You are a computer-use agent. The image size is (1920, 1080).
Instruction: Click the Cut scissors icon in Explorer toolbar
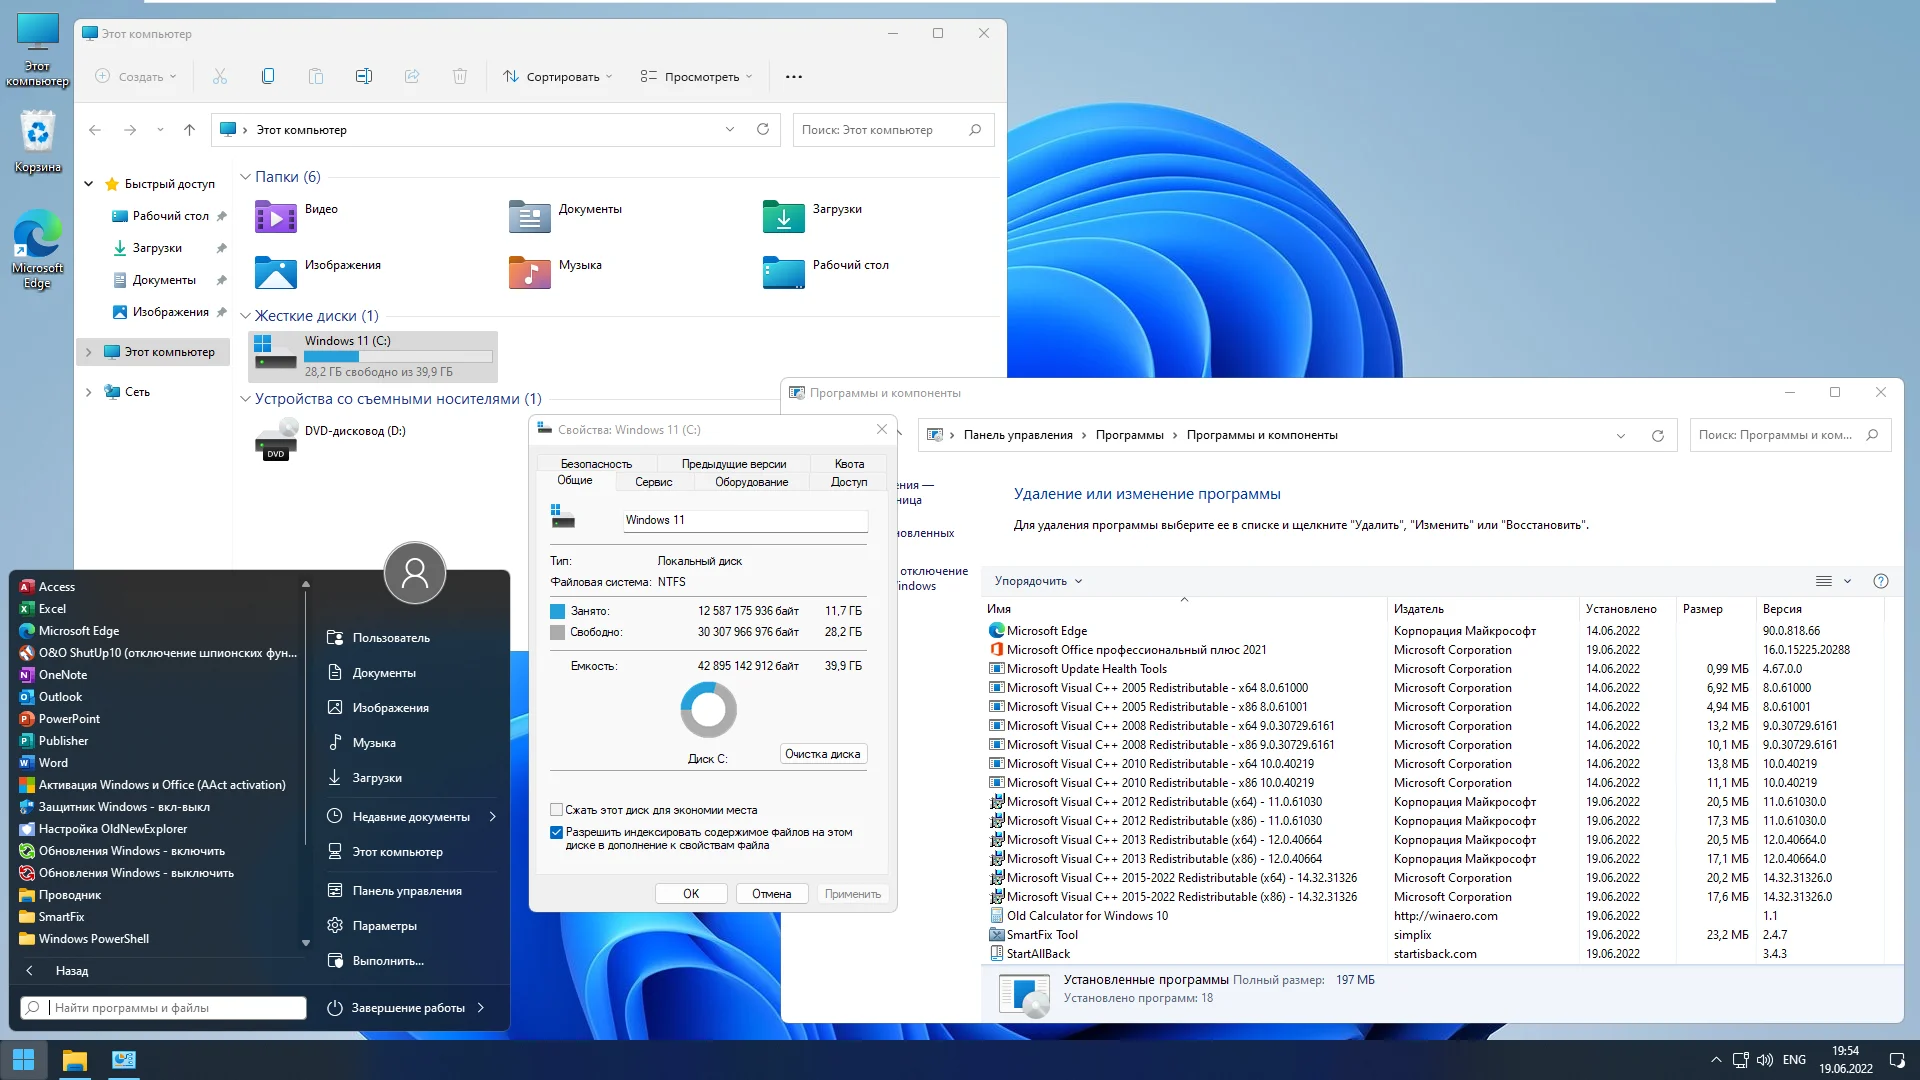tap(220, 76)
